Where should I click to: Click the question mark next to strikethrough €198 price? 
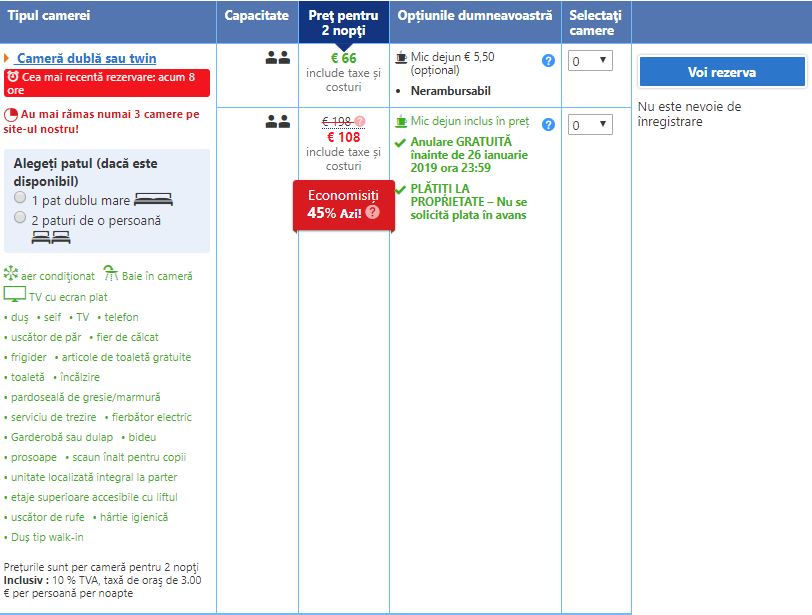(360, 122)
